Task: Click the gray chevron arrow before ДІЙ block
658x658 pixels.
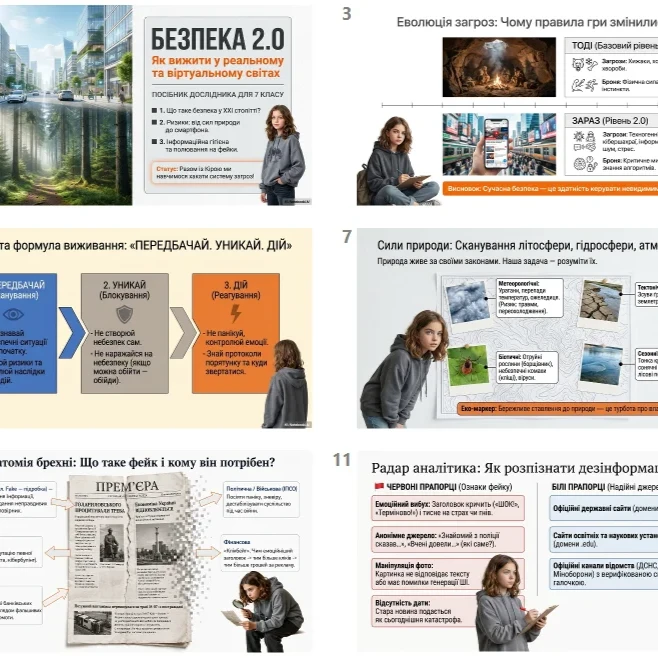Action: pos(183,333)
